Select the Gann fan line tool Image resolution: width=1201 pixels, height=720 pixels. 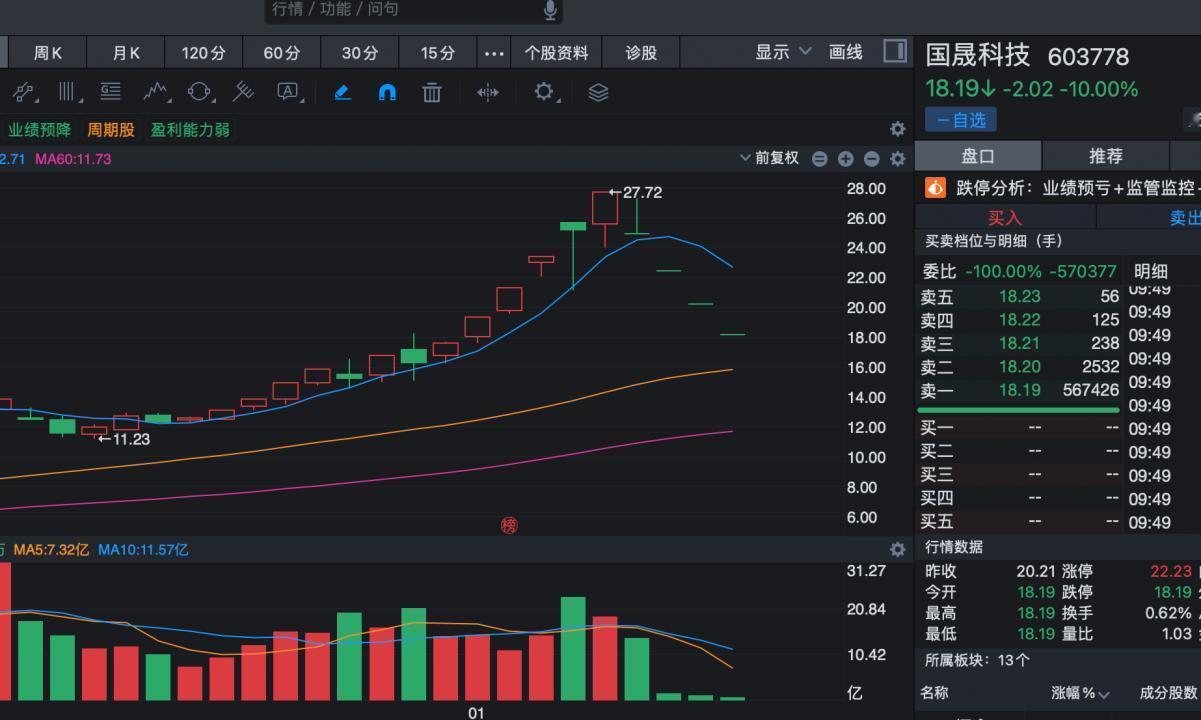[x=243, y=92]
